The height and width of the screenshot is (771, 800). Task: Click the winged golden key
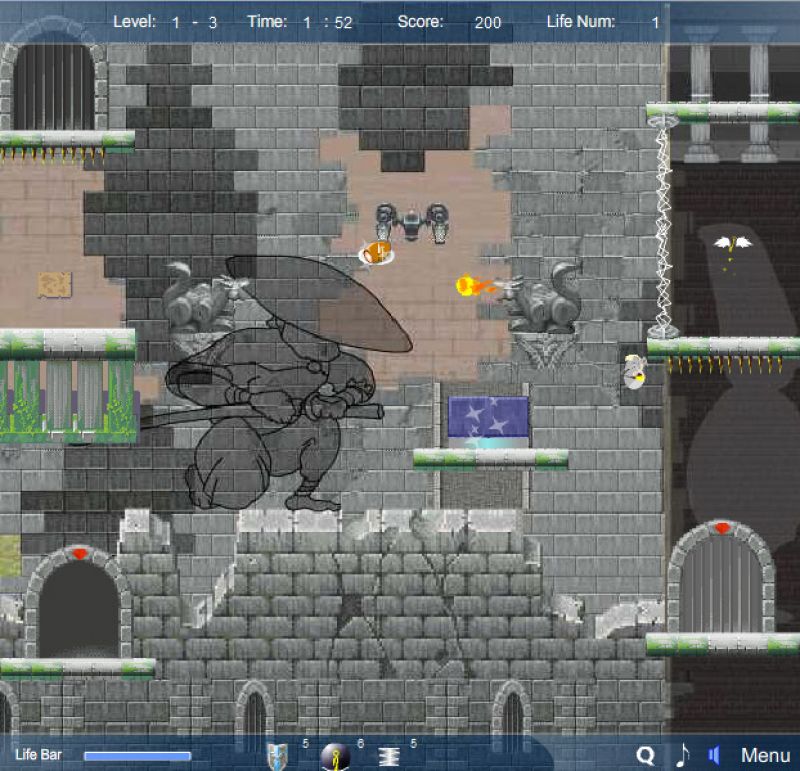pos(733,244)
